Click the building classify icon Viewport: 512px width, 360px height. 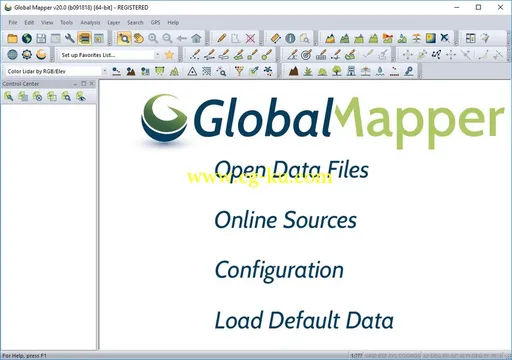(351, 71)
